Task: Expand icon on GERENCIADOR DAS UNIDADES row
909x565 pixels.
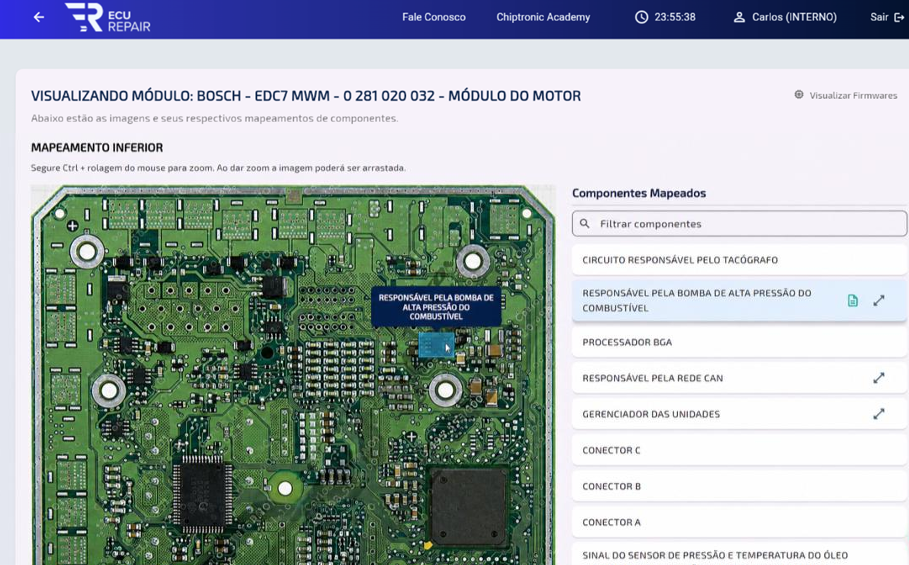Action: click(879, 414)
